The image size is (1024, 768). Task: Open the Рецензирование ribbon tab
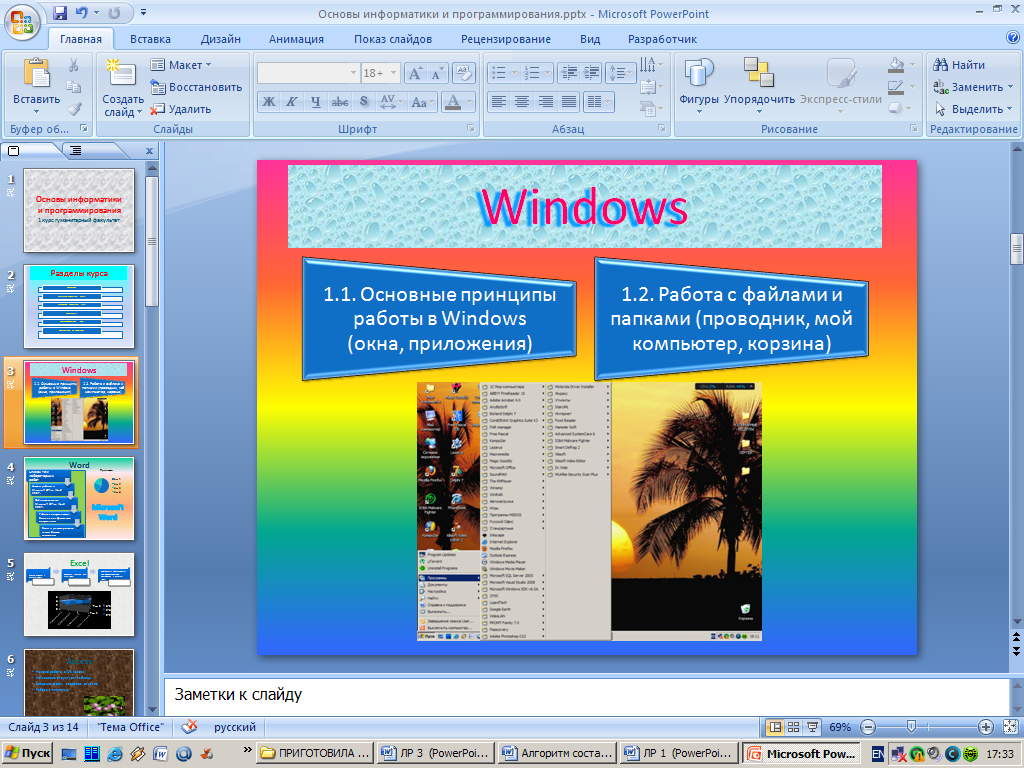pyautogui.click(x=506, y=39)
